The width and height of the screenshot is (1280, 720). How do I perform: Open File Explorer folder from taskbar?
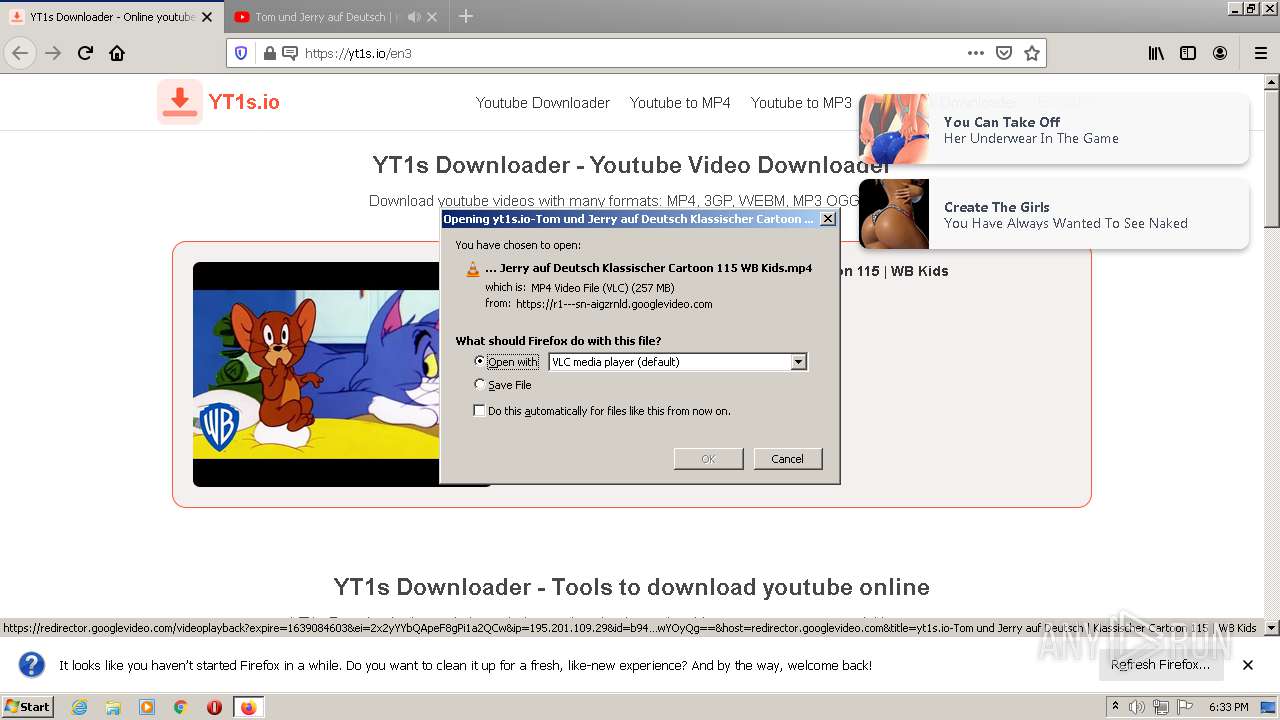click(x=113, y=707)
